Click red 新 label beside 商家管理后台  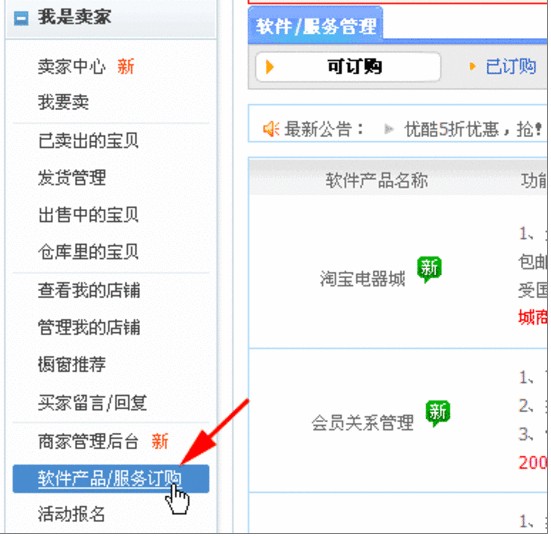(x=160, y=441)
